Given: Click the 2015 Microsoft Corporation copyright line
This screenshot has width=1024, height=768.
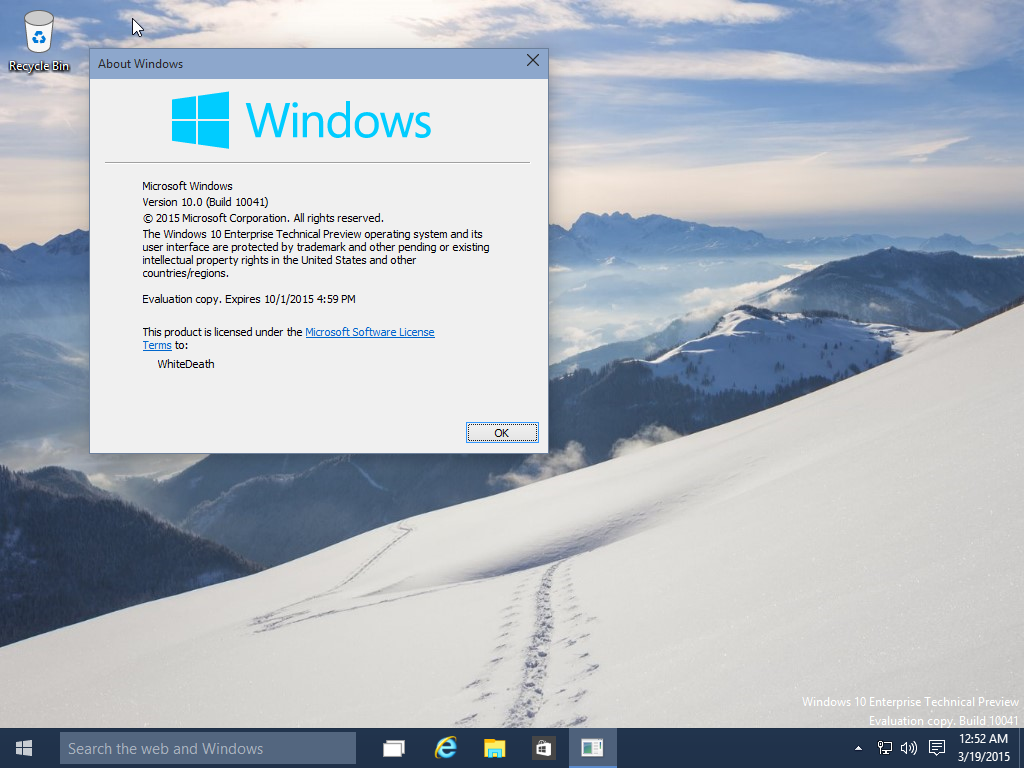Looking at the screenshot, I should coord(263,218).
